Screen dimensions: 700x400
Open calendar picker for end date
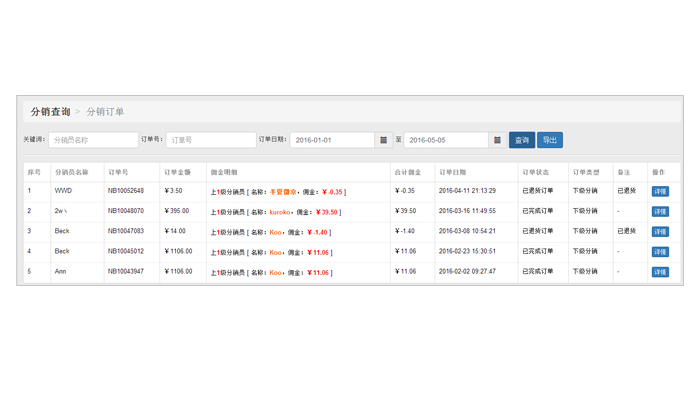[x=497, y=140]
